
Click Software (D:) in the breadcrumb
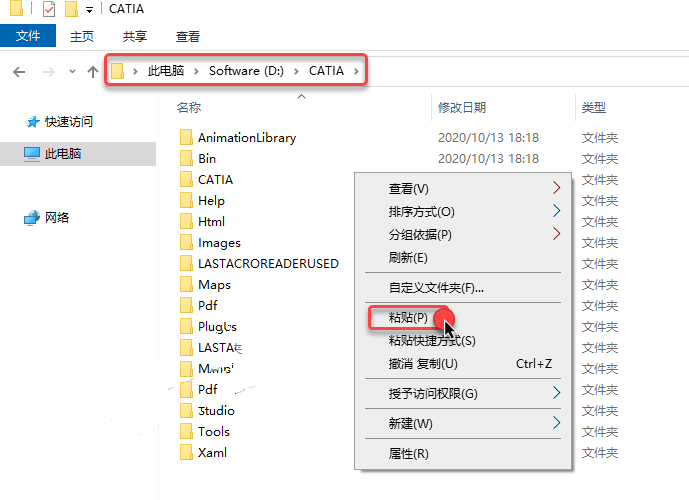(246, 71)
